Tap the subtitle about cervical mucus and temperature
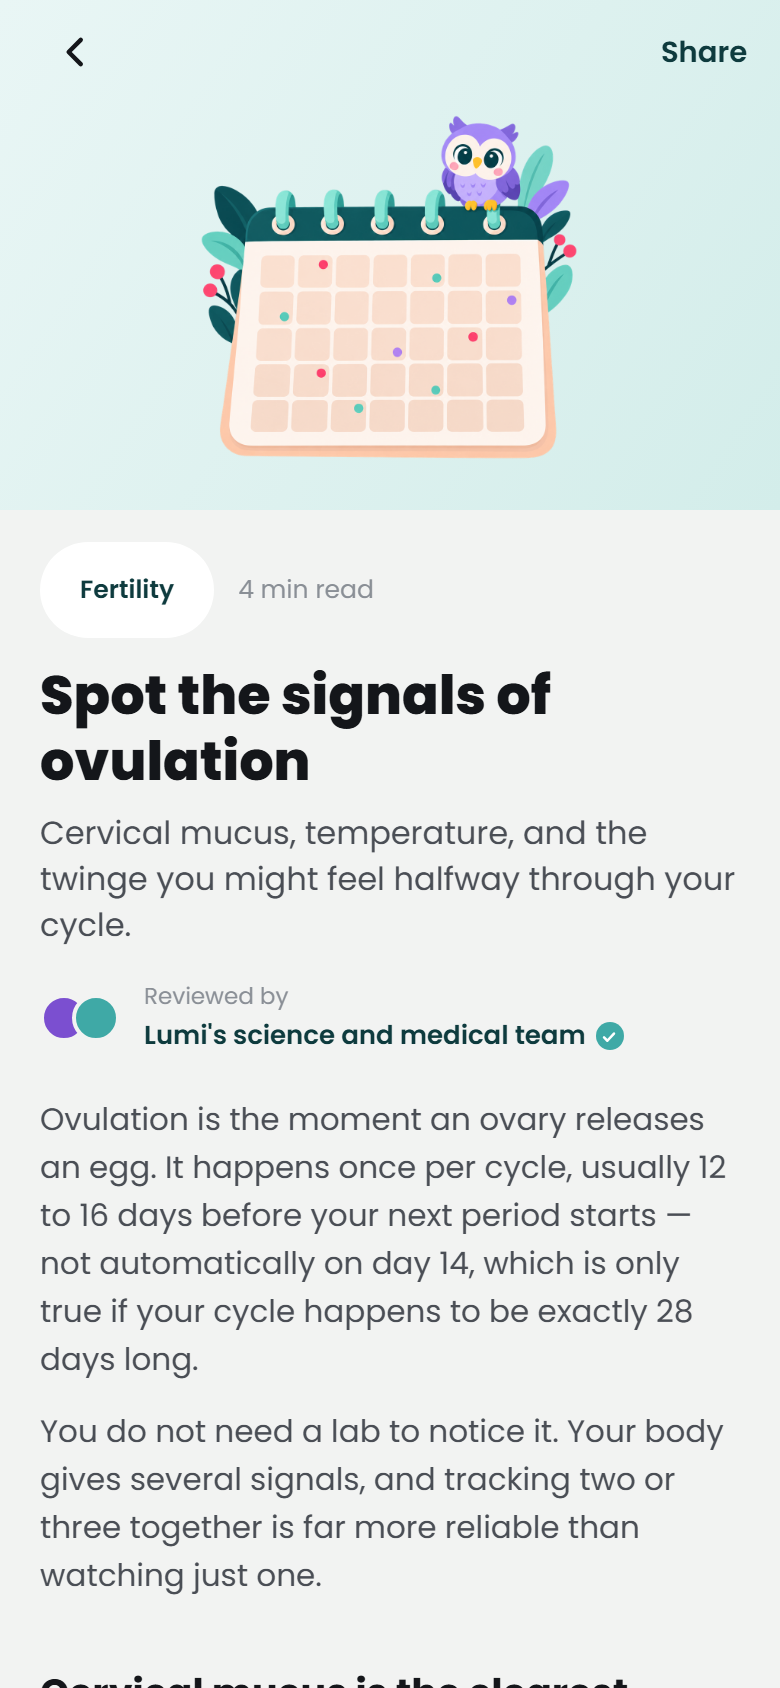 (x=387, y=879)
